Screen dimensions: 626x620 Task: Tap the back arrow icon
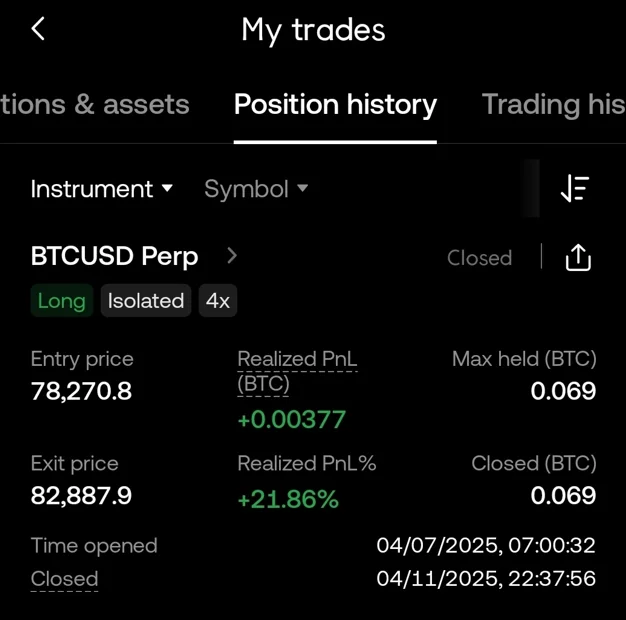click(38, 29)
